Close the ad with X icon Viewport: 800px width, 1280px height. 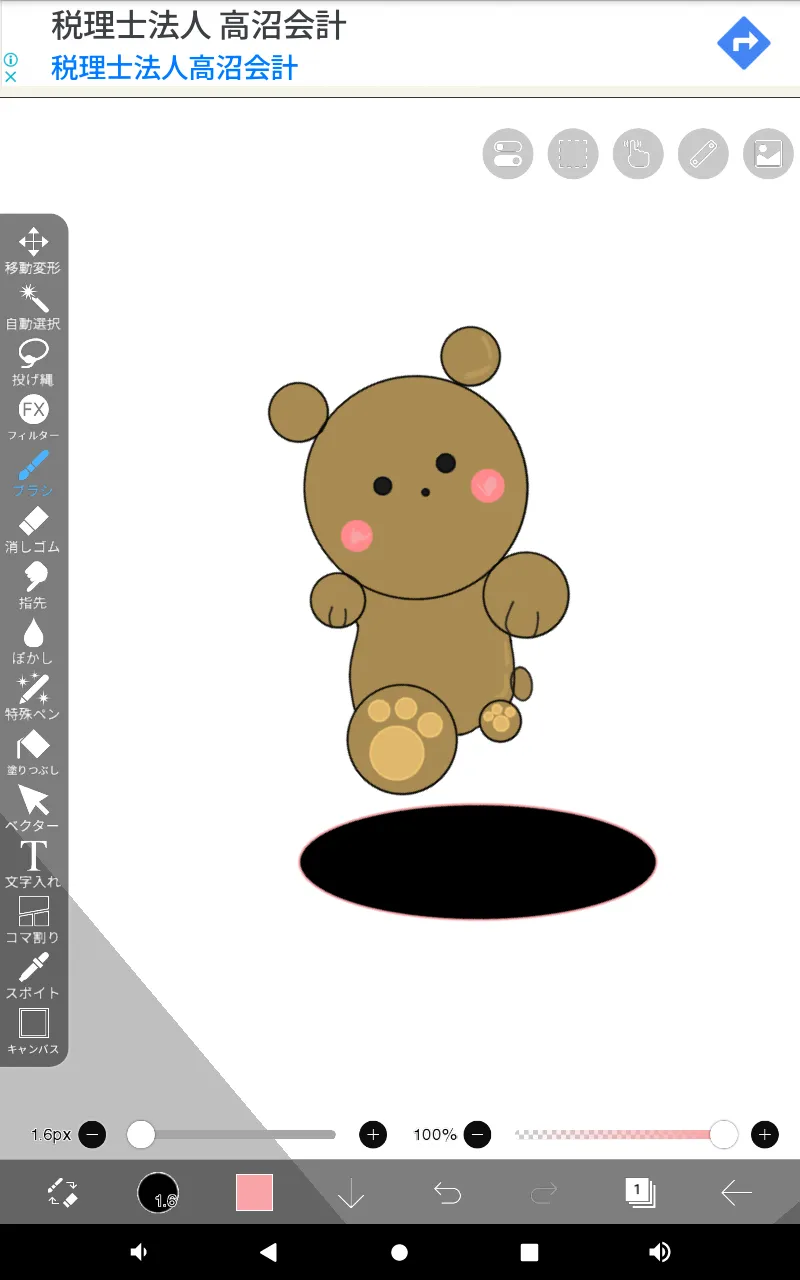[11, 76]
